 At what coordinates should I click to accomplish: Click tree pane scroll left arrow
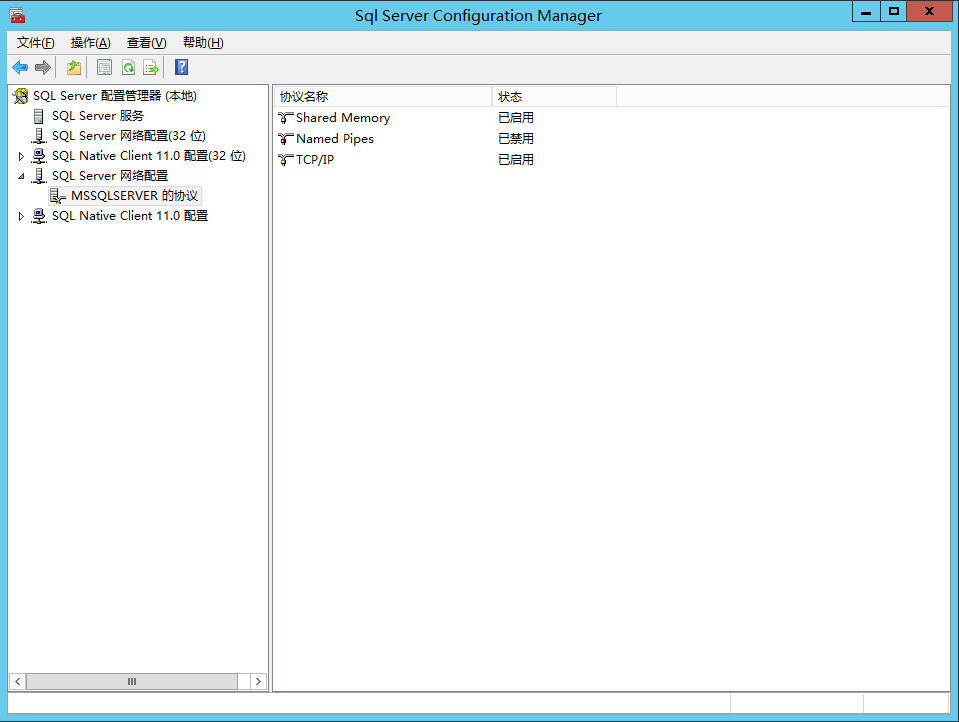[18, 682]
